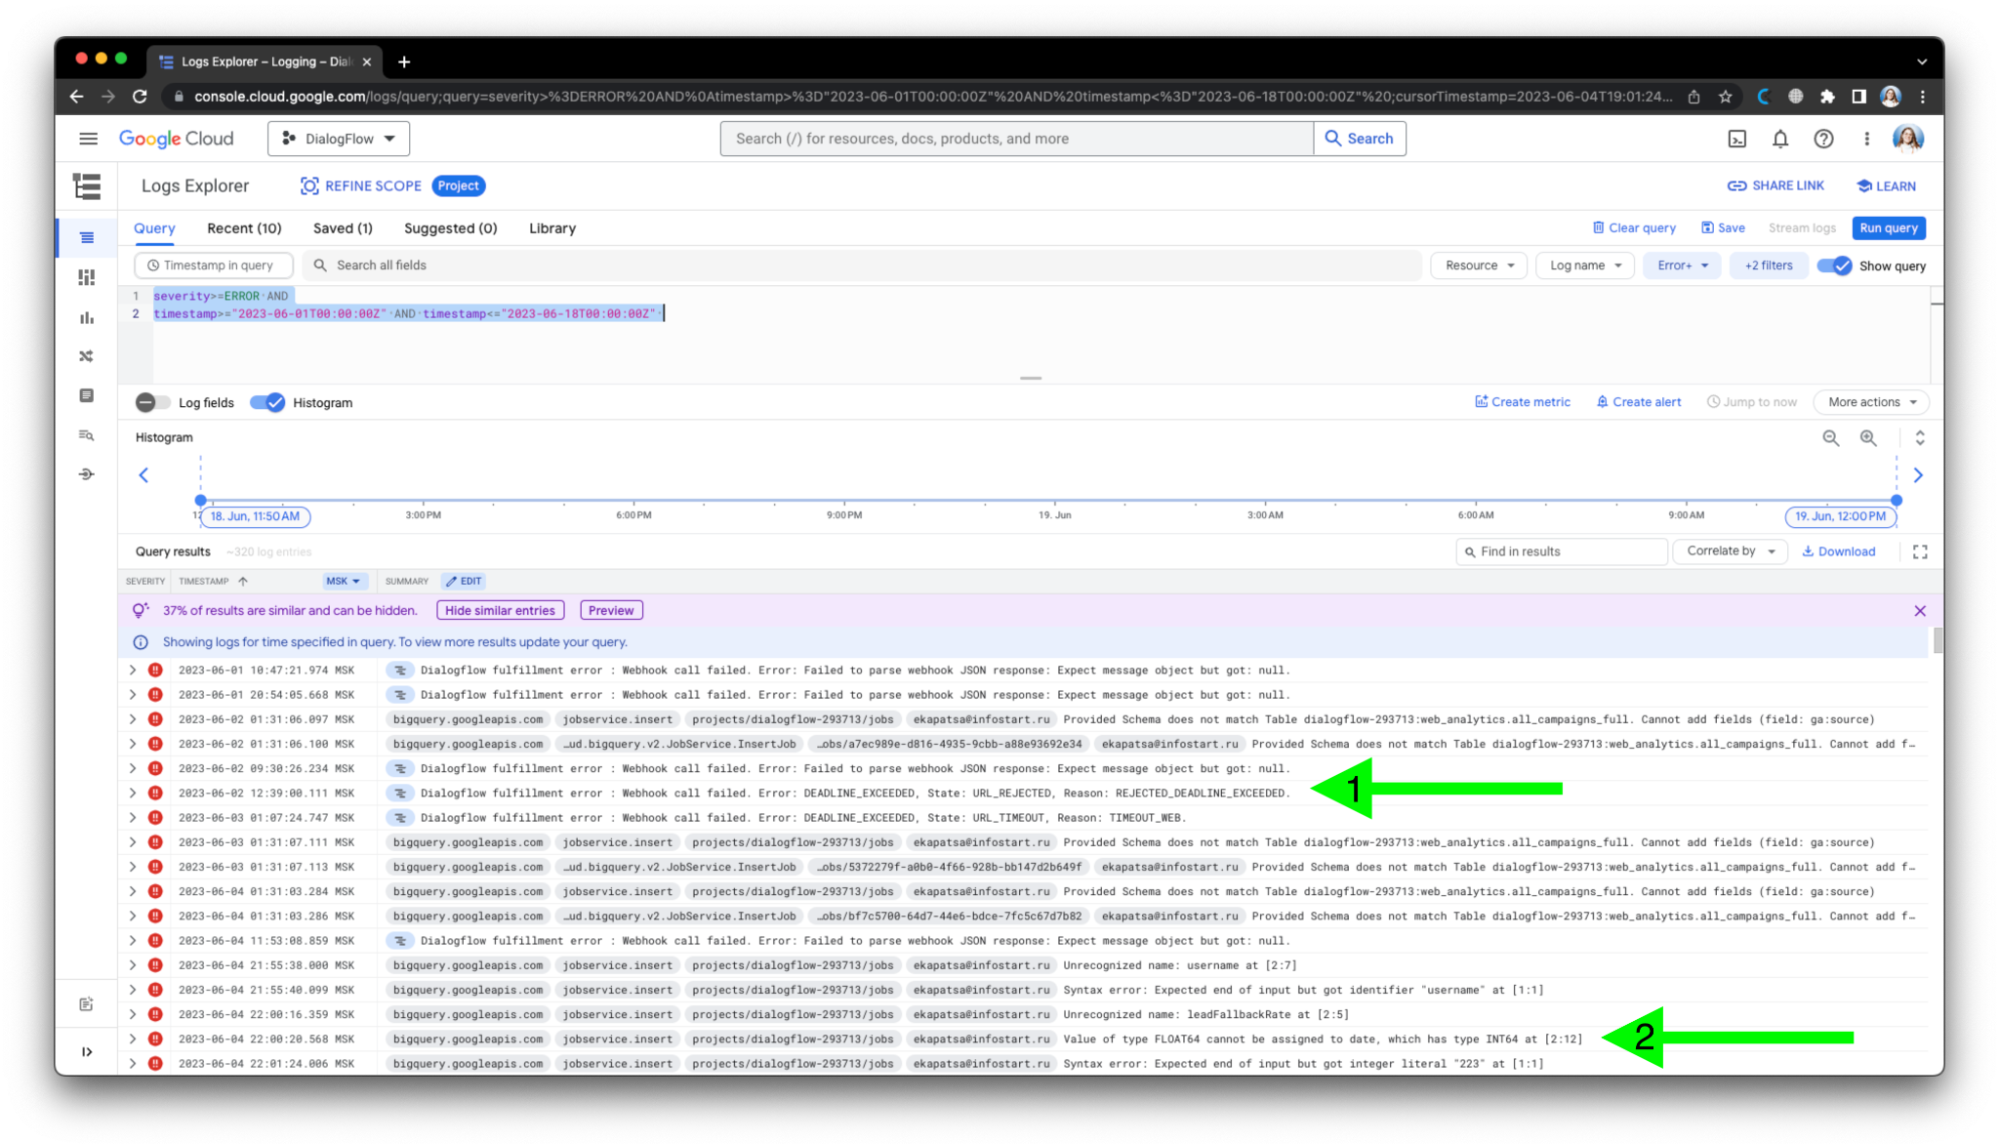
Task: Open the Correlate by dropdown
Action: [x=1730, y=551]
